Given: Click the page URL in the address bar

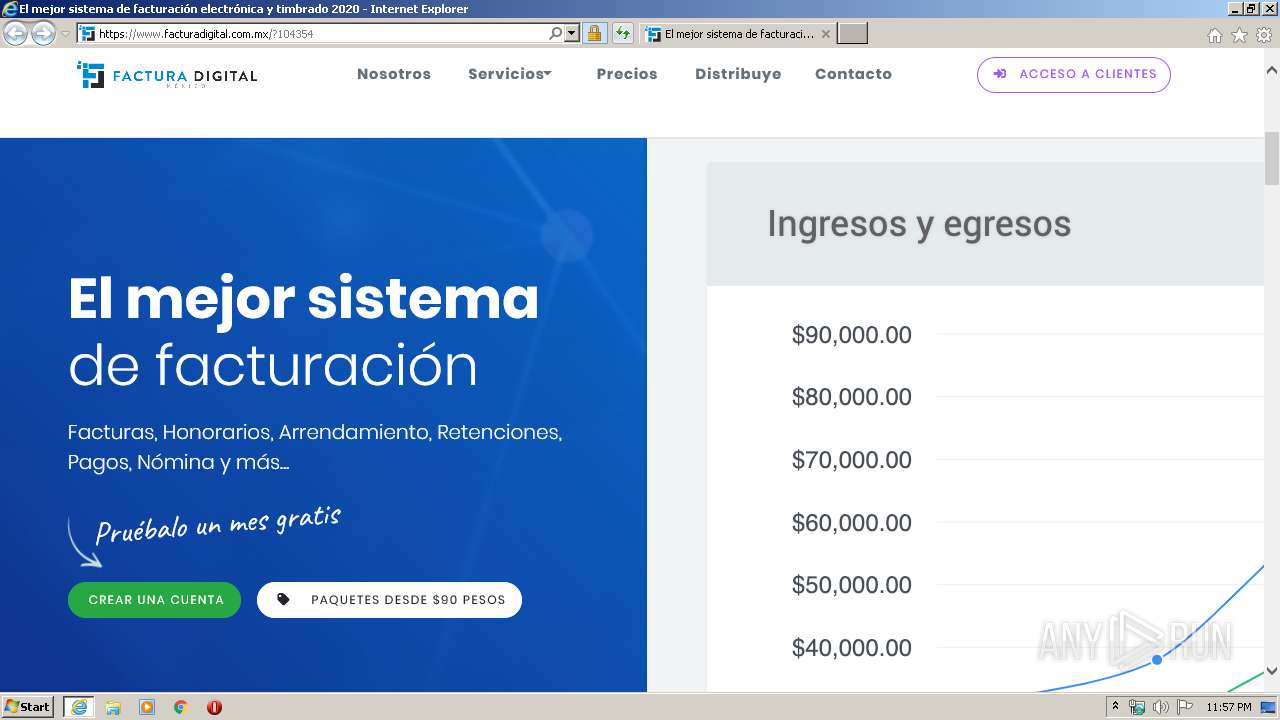Looking at the screenshot, I should [206, 34].
